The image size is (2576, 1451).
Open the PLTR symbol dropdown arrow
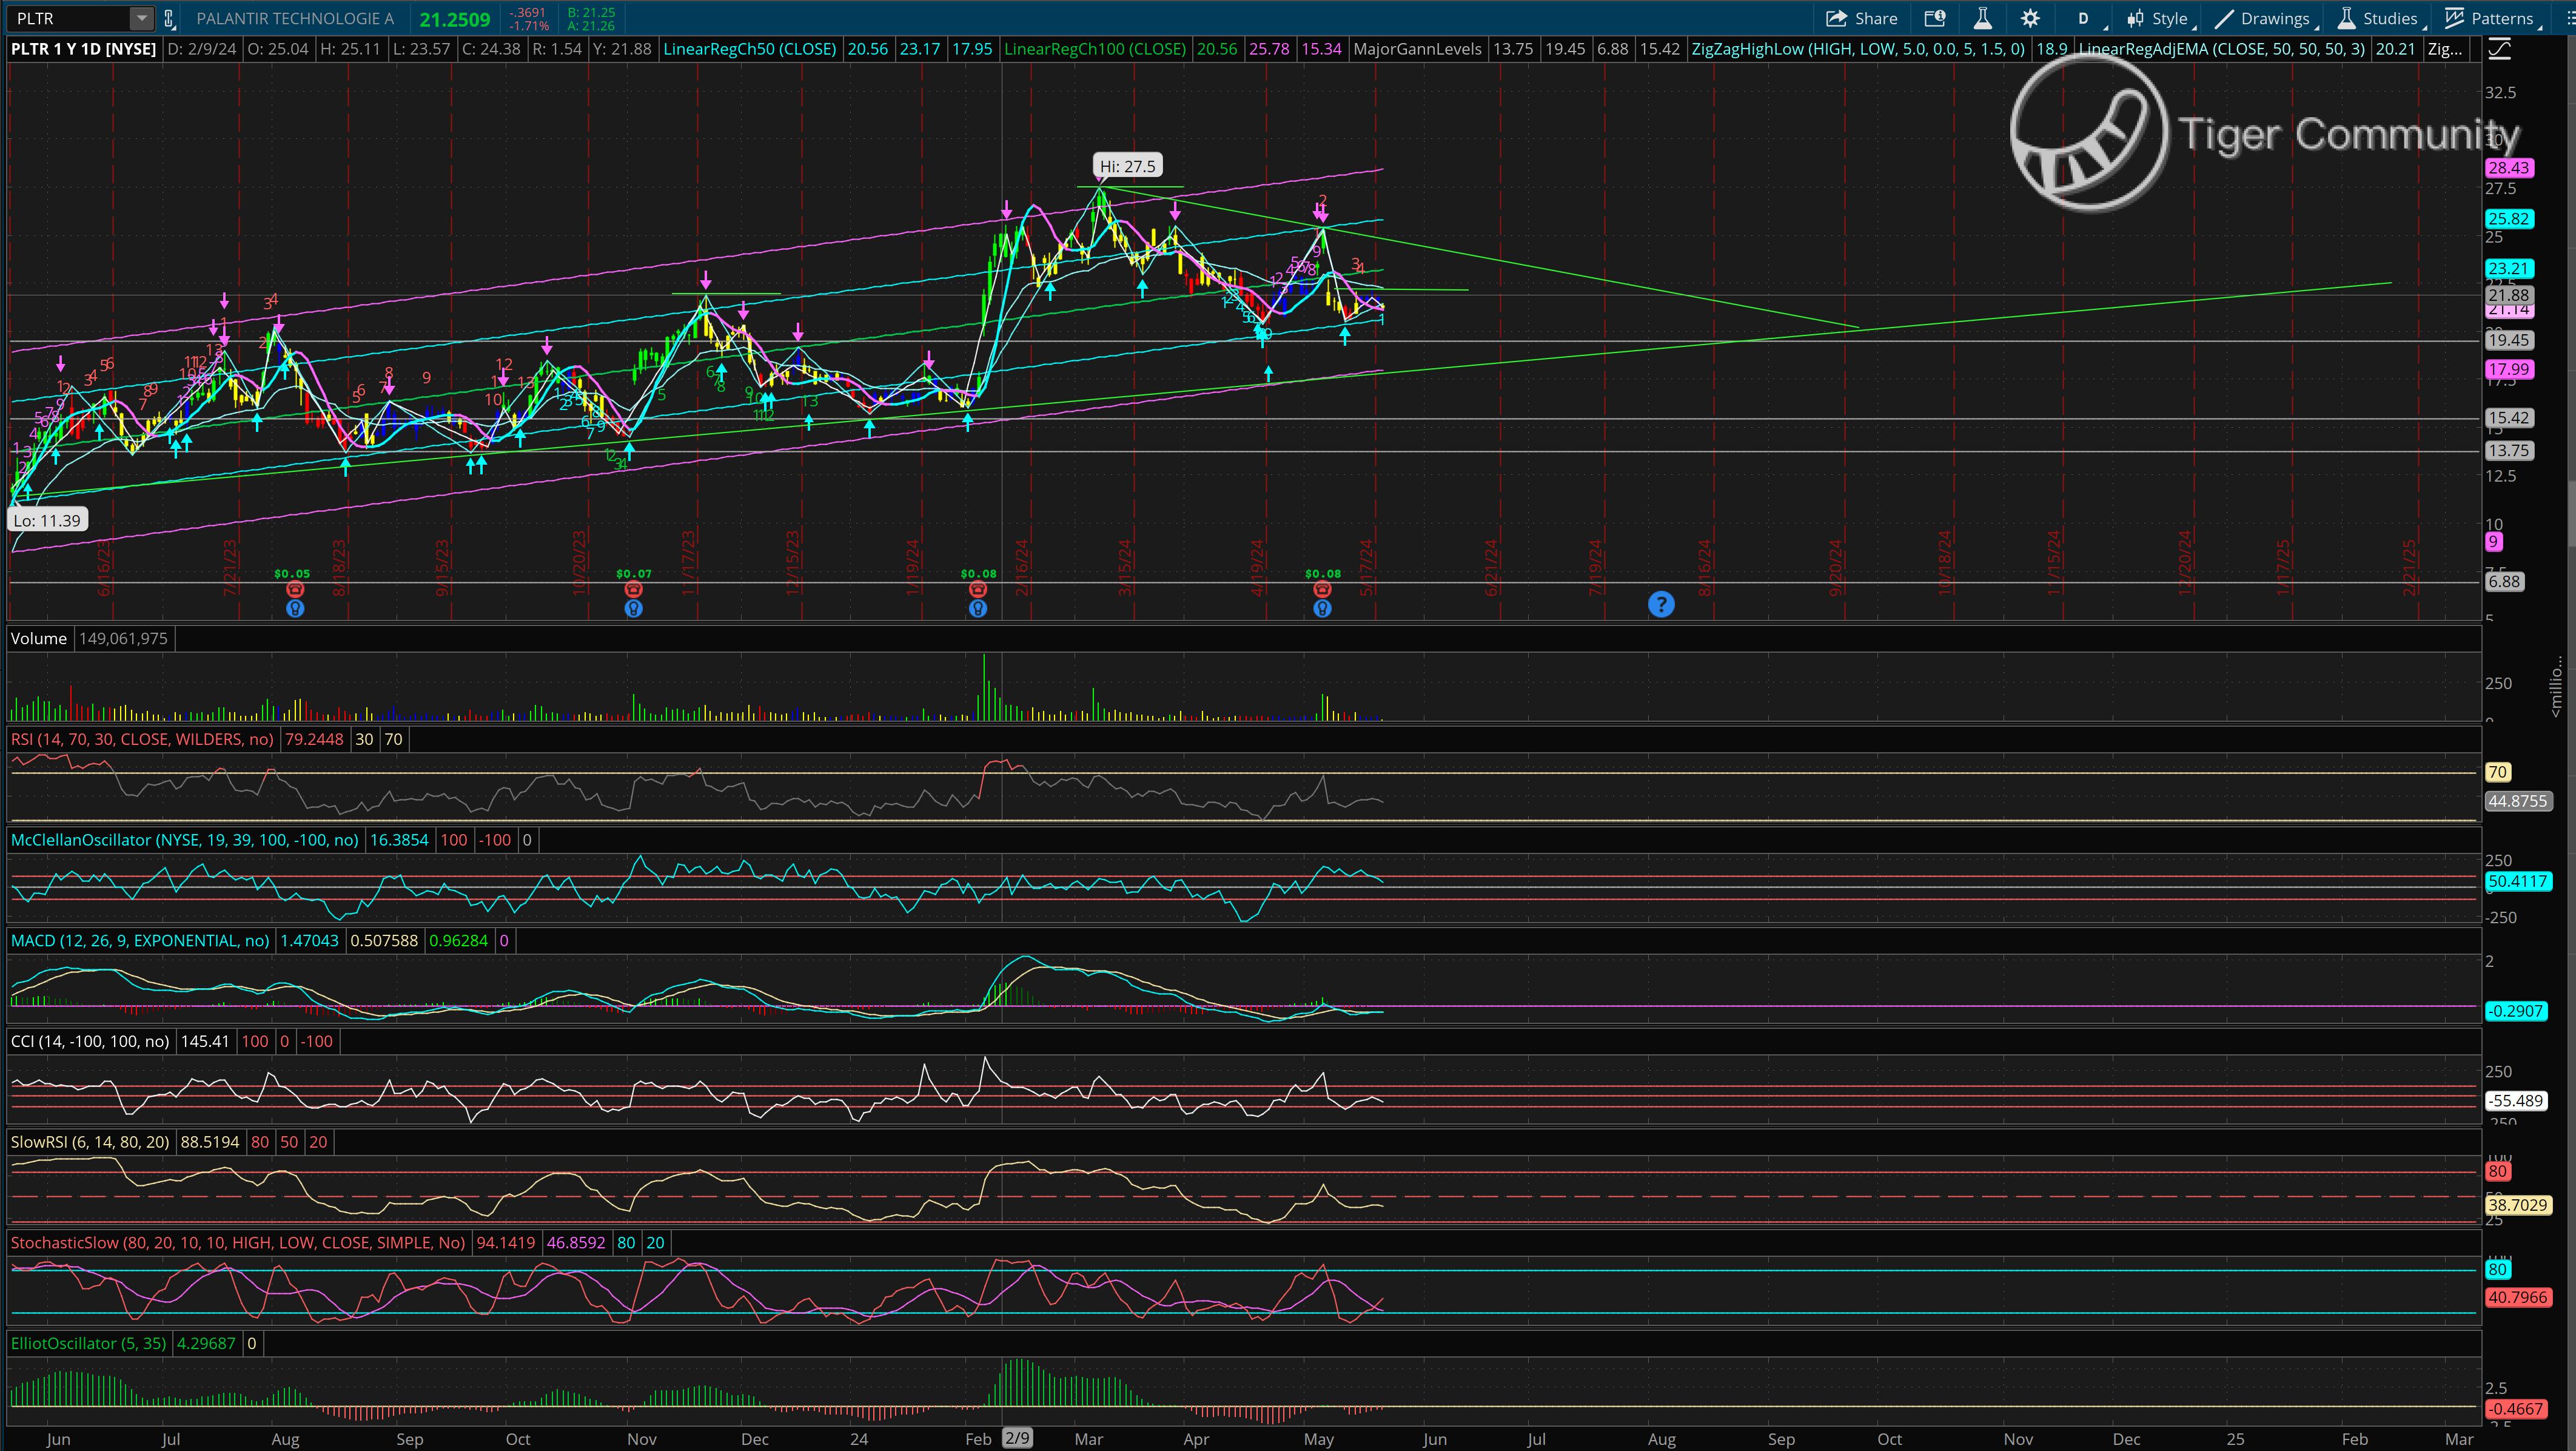pos(142,18)
